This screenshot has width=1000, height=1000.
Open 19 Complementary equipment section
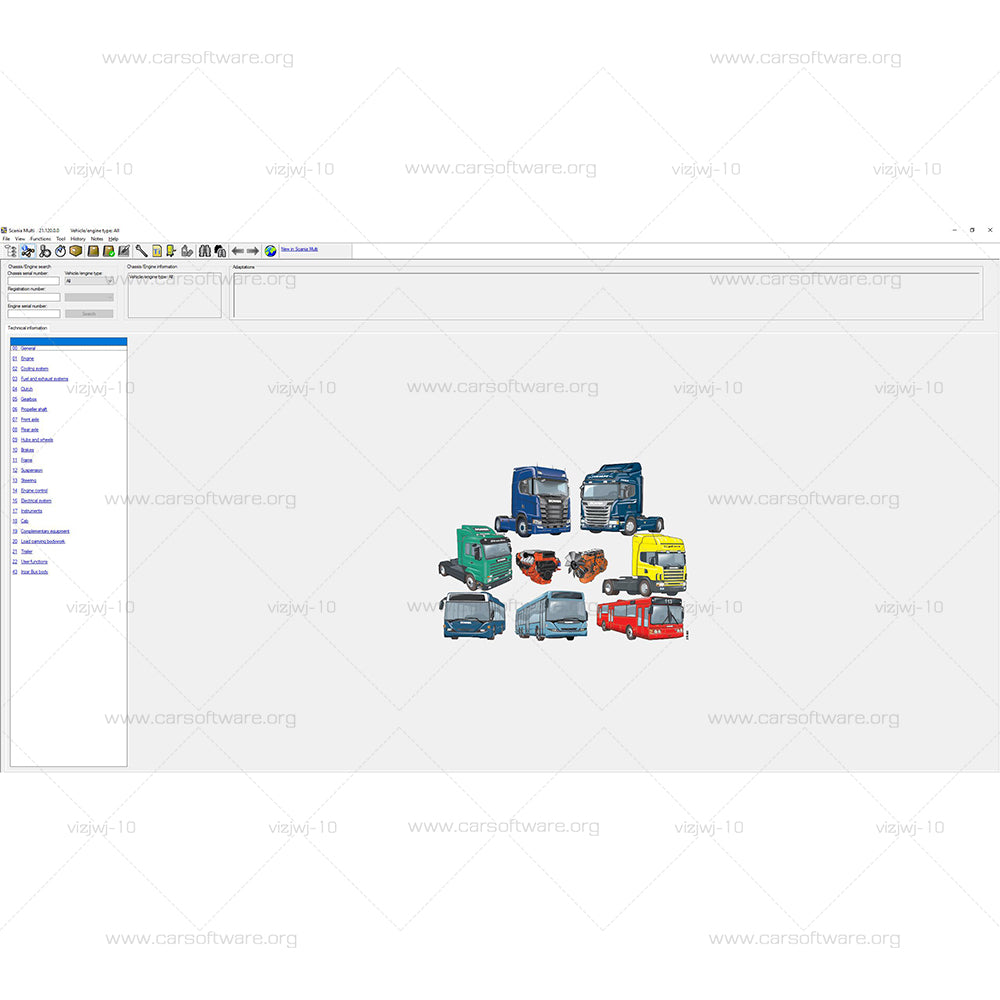pyautogui.click(x=41, y=531)
